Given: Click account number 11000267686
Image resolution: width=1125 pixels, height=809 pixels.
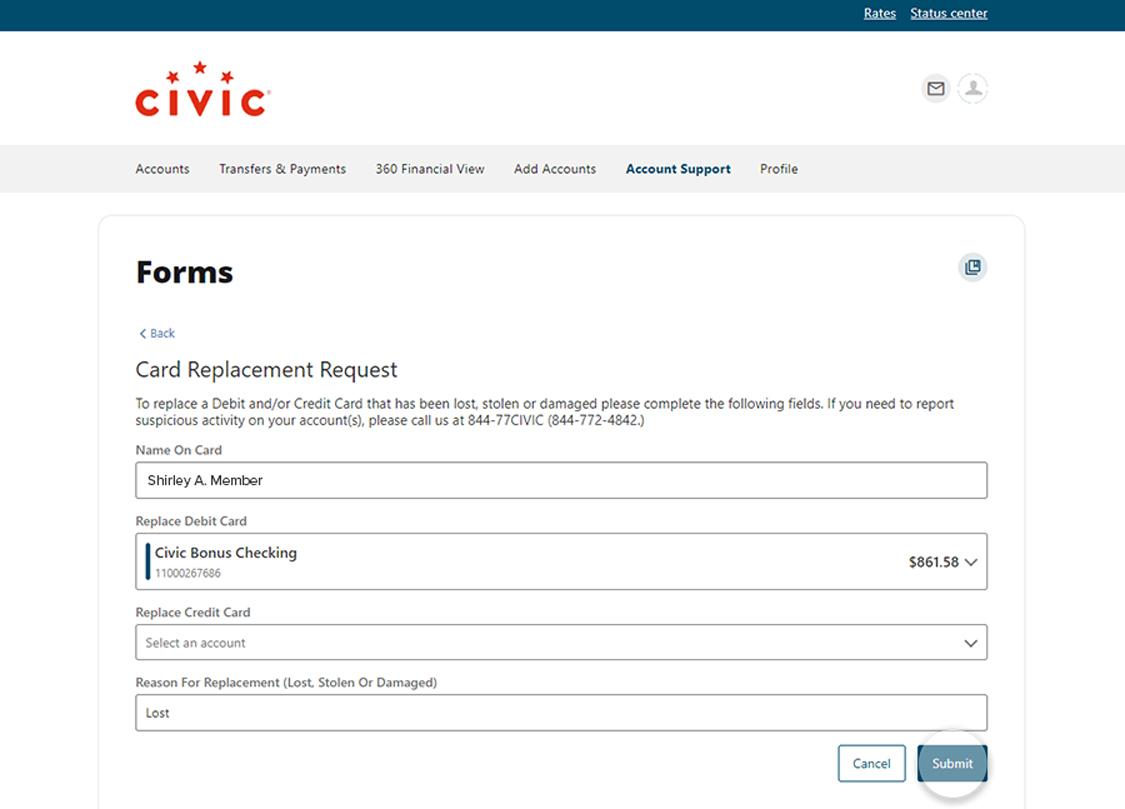Looking at the screenshot, I should tap(188, 573).
